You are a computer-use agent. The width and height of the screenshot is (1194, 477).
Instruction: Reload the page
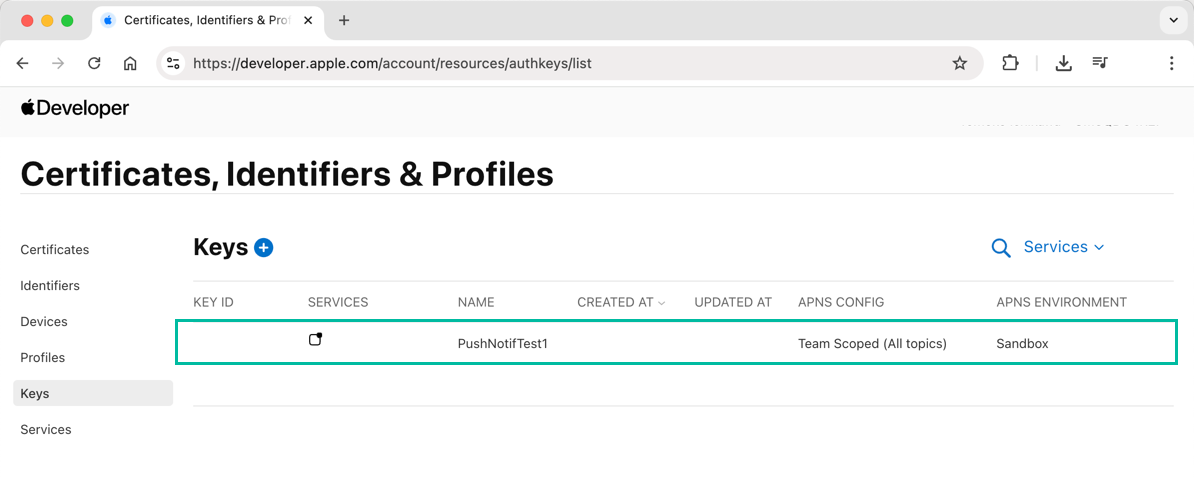(x=94, y=63)
